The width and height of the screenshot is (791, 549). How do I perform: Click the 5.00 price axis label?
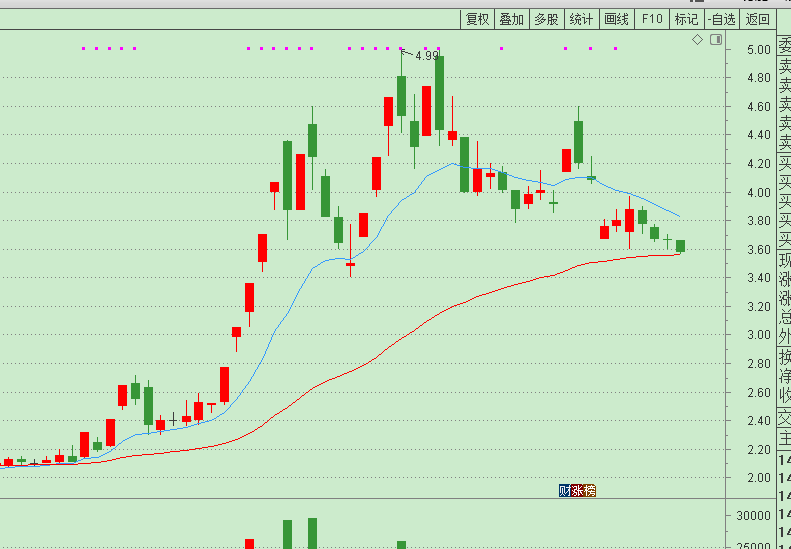coord(759,49)
